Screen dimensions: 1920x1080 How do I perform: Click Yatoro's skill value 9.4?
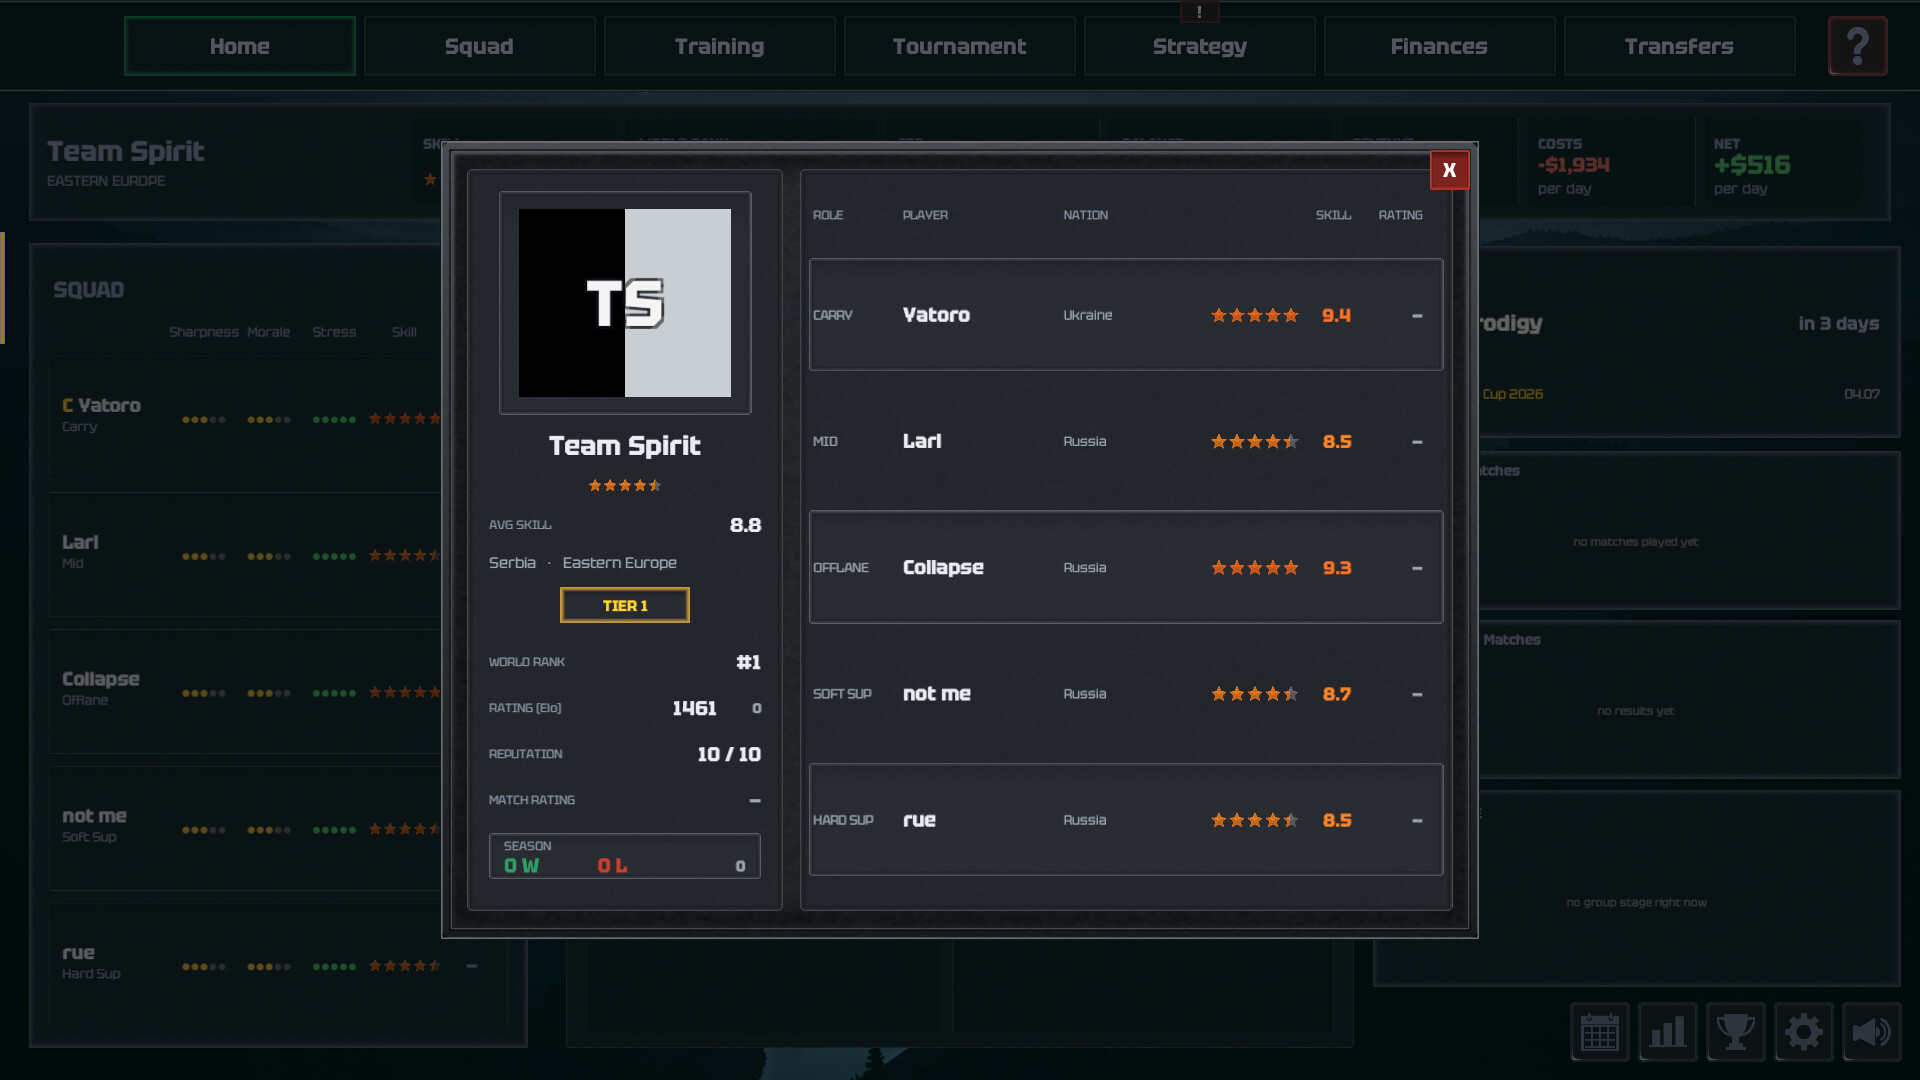click(1336, 315)
